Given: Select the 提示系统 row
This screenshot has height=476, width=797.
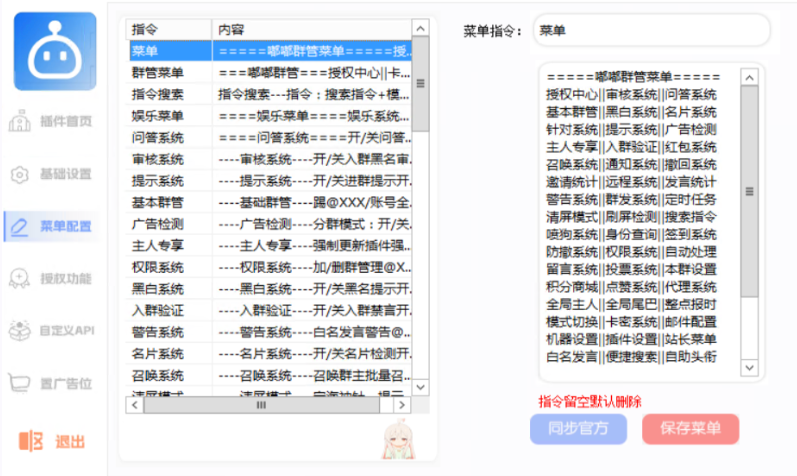Looking at the screenshot, I should 269,181.
